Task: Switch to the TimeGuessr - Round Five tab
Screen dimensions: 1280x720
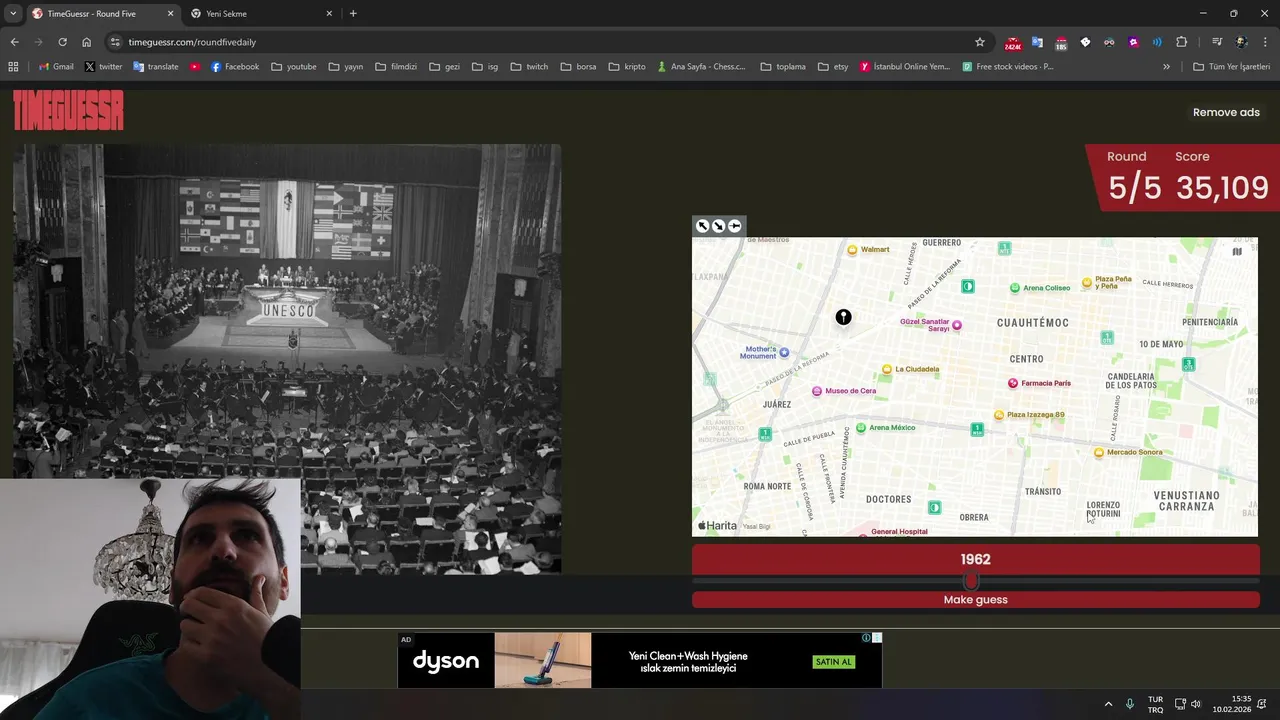Action: point(102,14)
